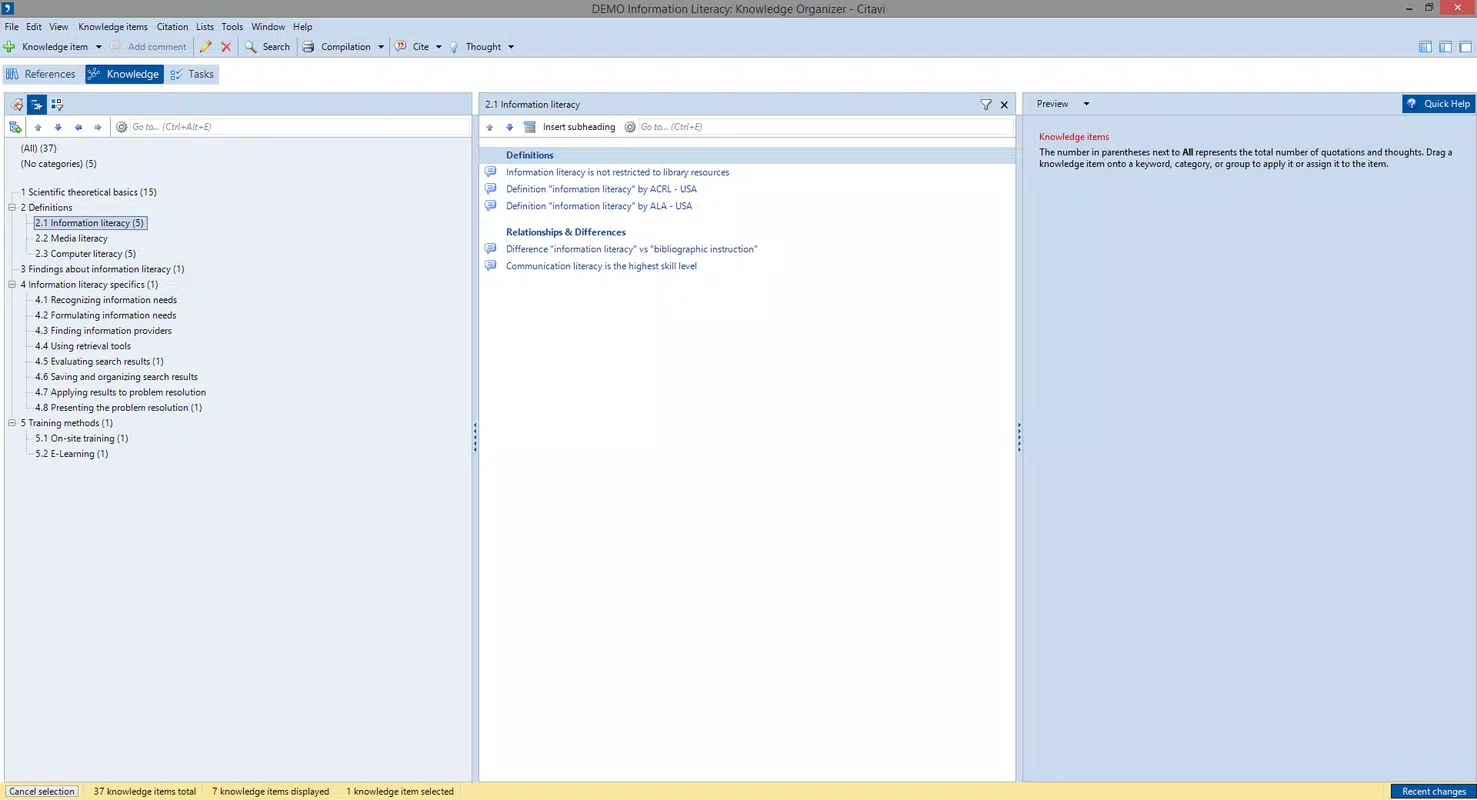1477x800 pixels.
Task: Click the Insert subheading button
Action: pos(570,127)
